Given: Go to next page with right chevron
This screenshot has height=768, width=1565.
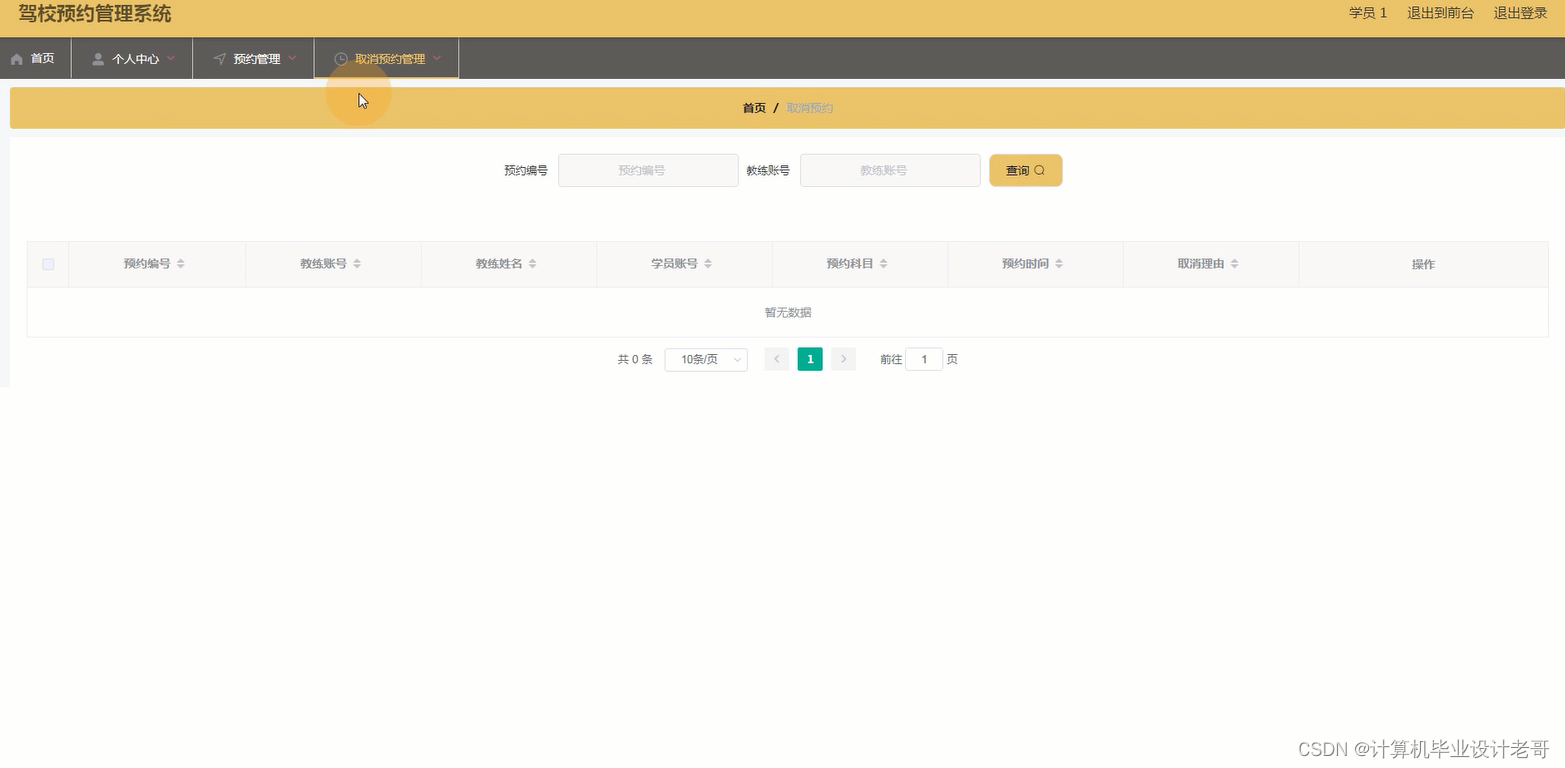Looking at the screenshot, I should (843, 358).
